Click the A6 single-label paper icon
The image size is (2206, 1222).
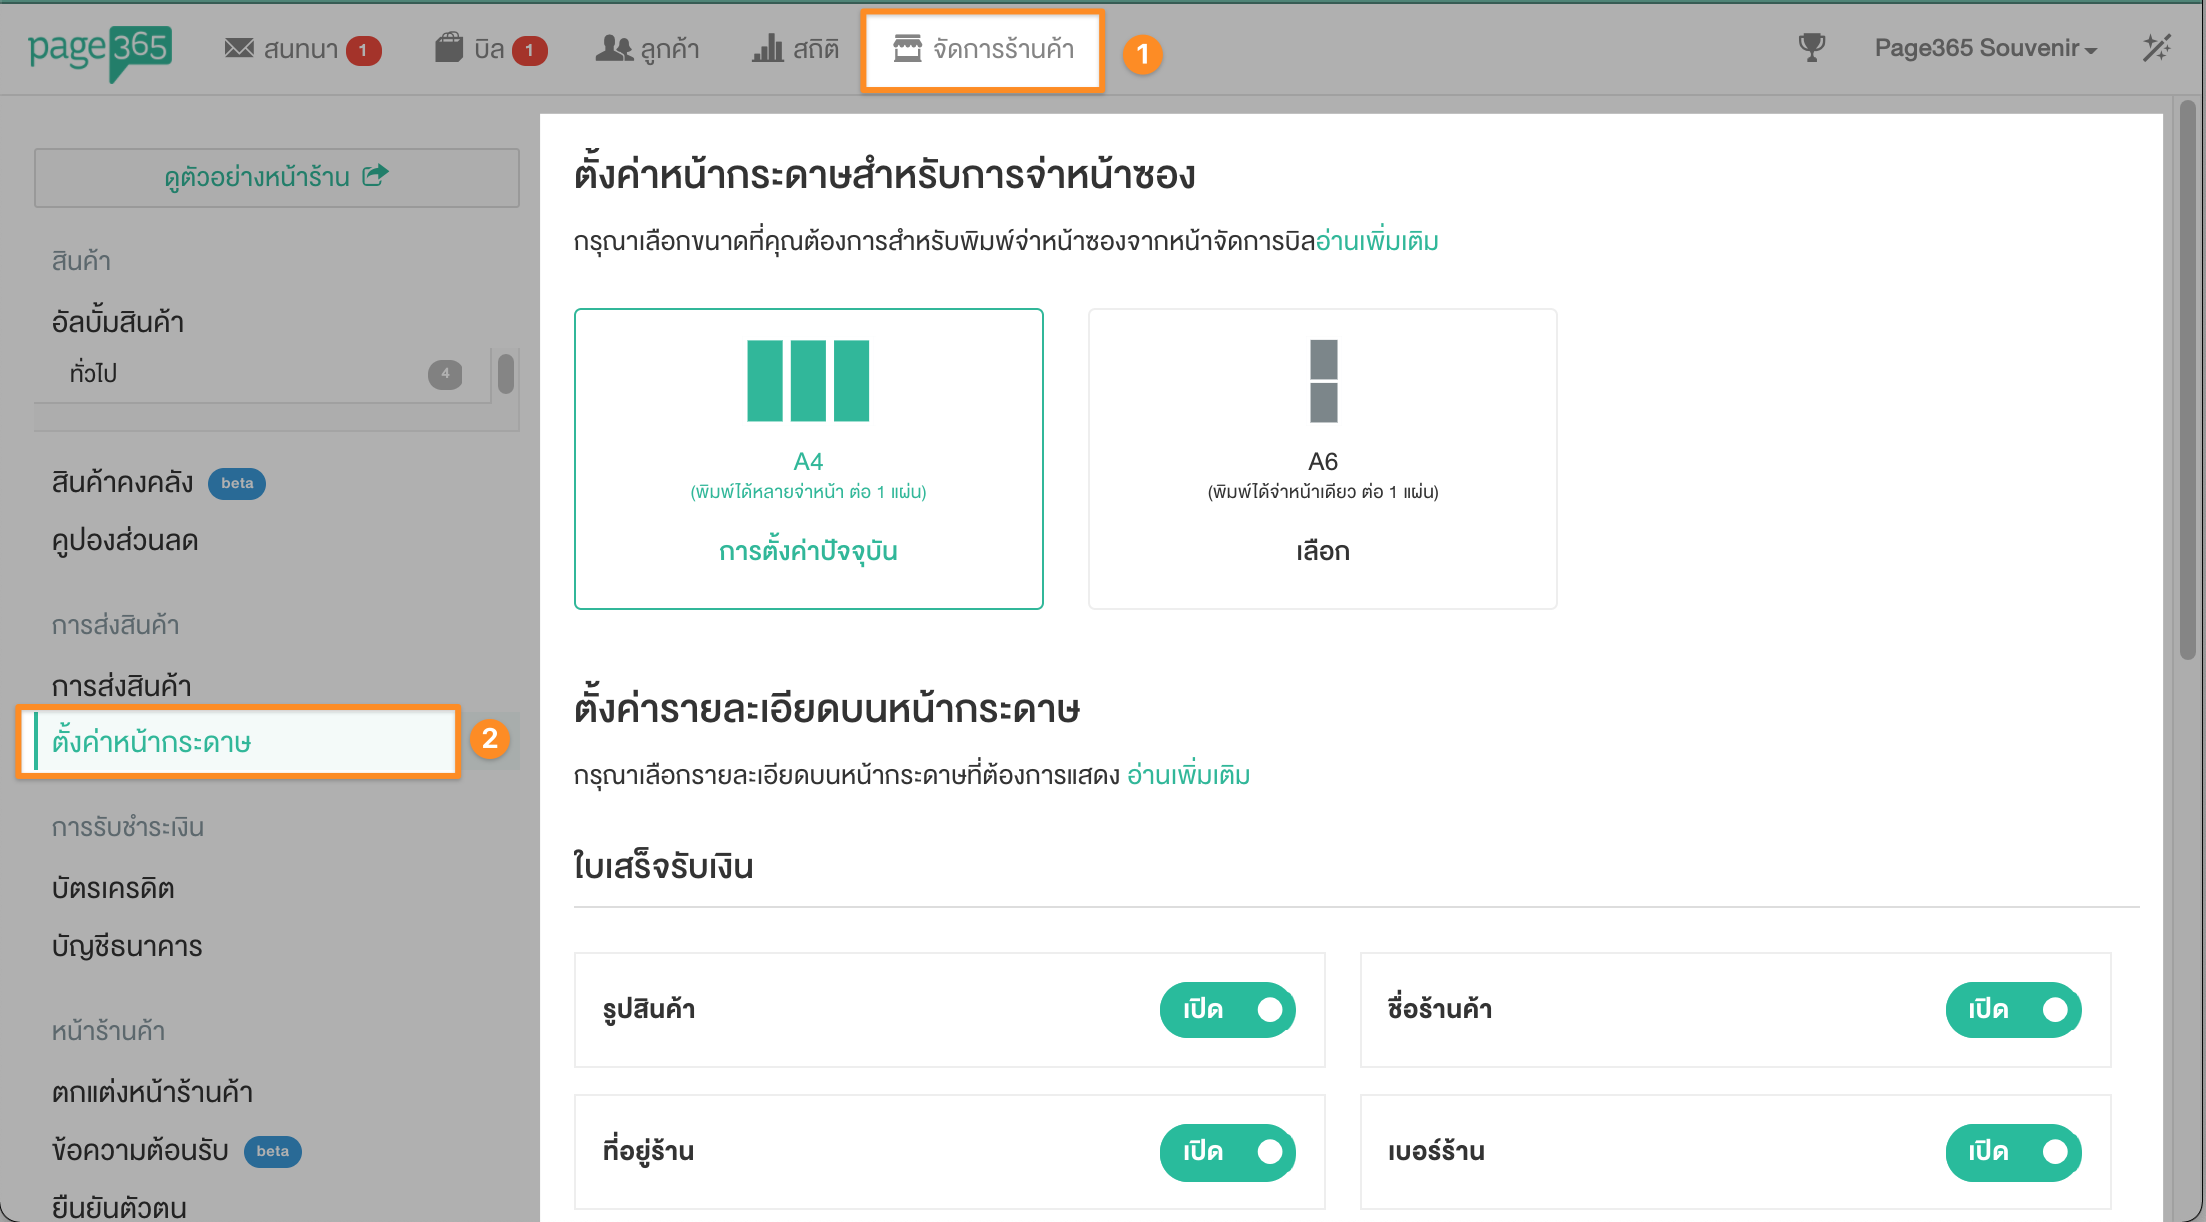tap(1323, 381)
